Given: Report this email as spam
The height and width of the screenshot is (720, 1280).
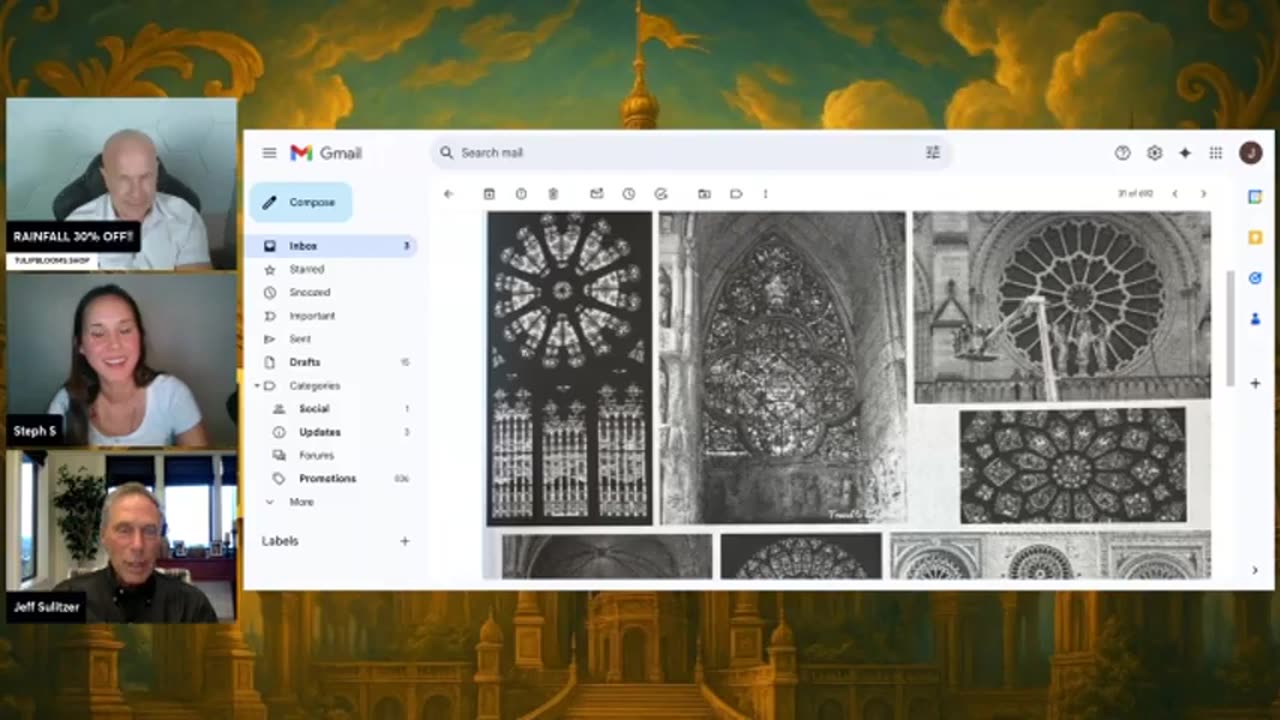Looking at the screenshot, I should 521,194.
